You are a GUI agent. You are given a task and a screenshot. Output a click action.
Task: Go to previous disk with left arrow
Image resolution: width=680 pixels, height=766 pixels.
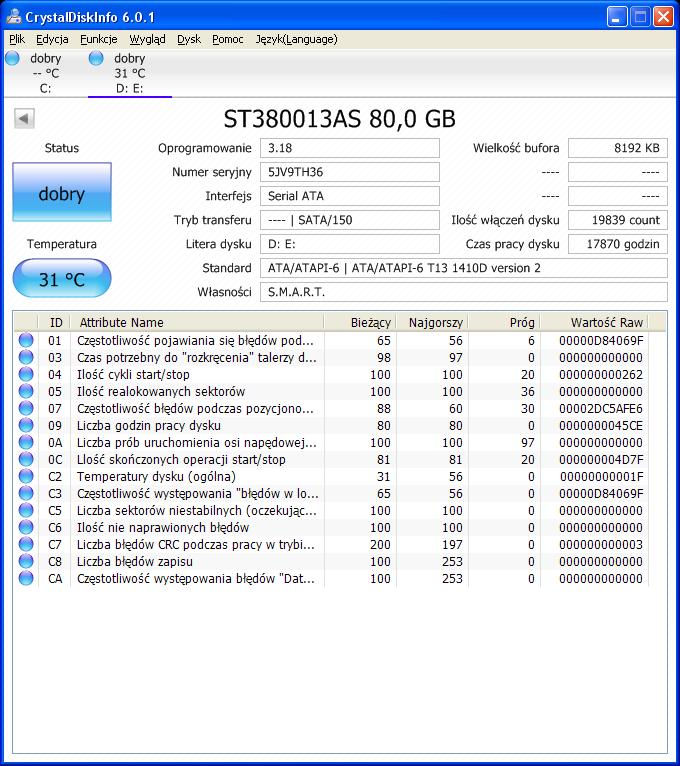[x=24, y=118]
